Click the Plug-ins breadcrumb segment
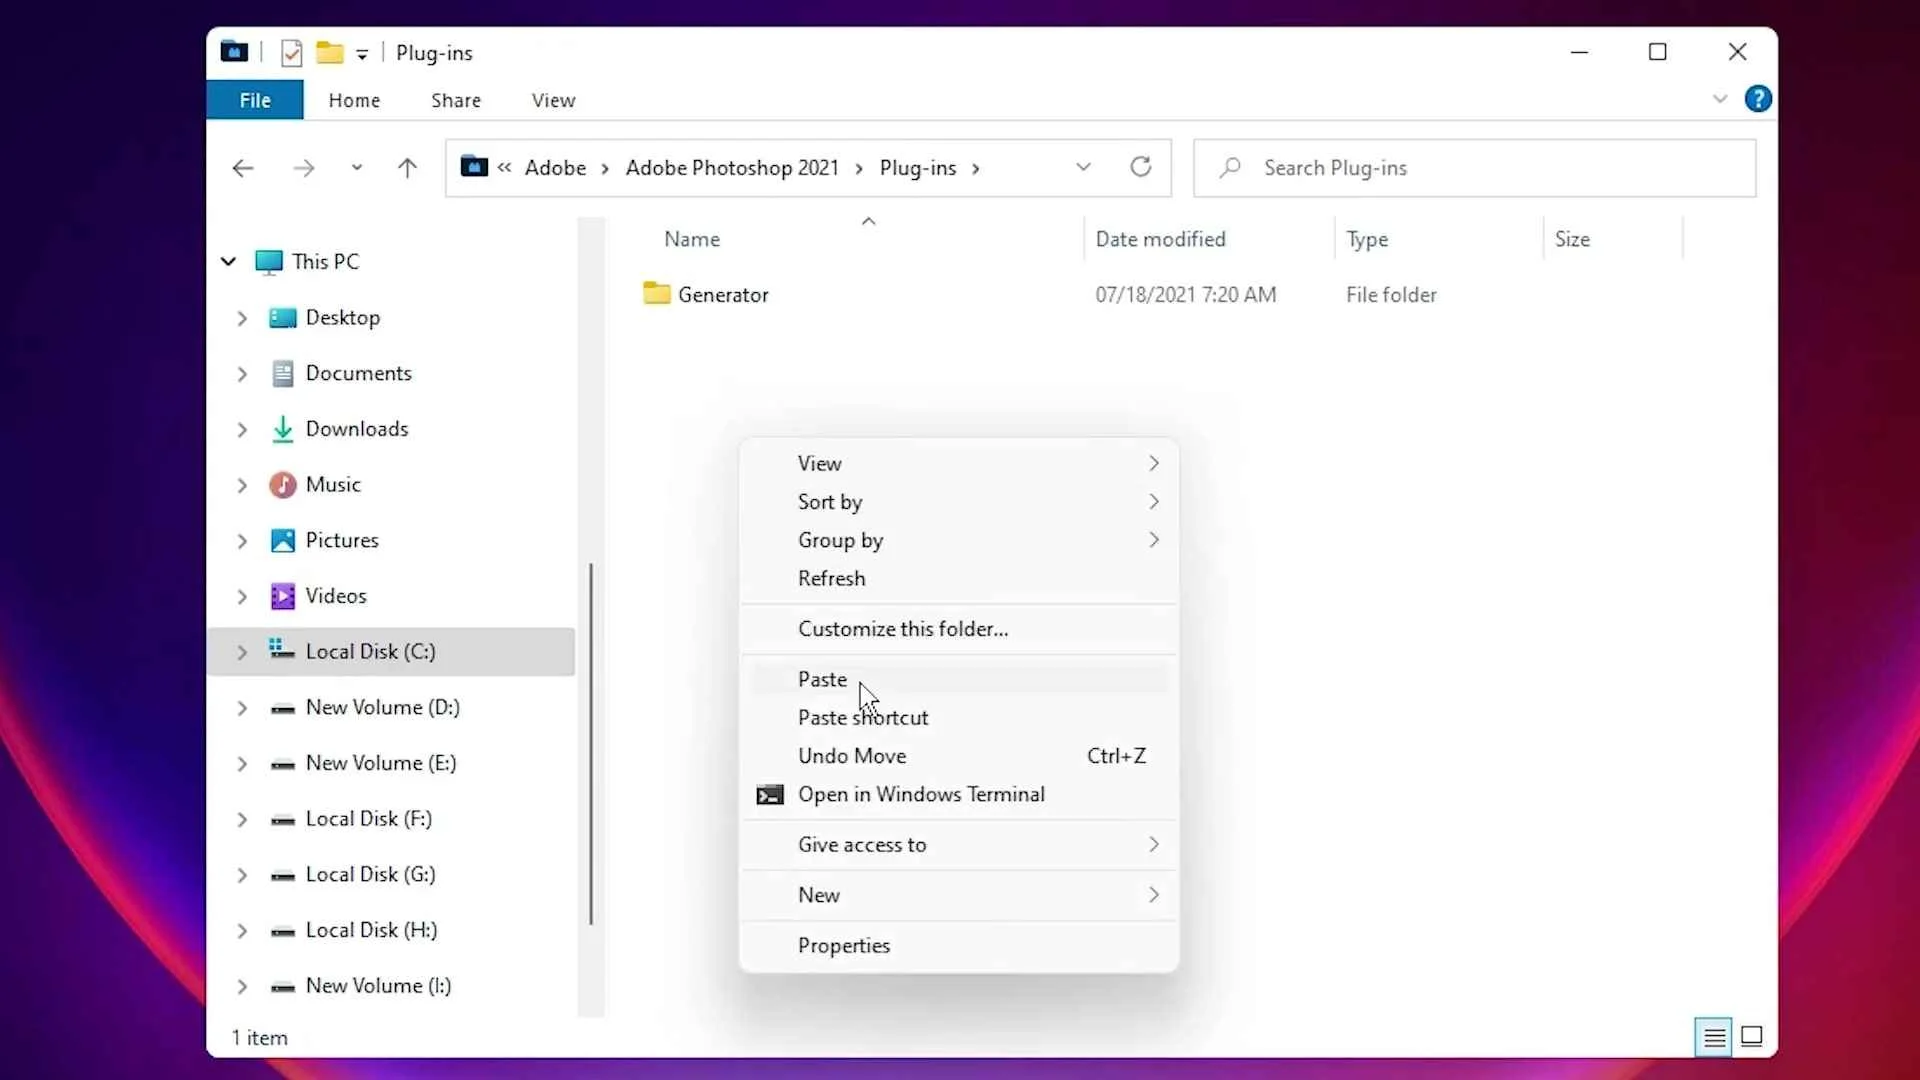This screenshot has width=1920, height=1080. (918, 168)
